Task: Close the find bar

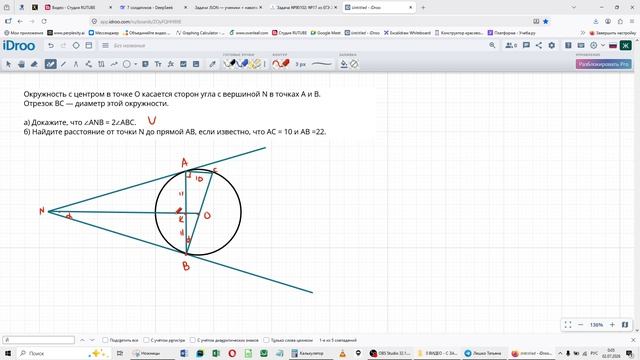Action: coord(633,340)
